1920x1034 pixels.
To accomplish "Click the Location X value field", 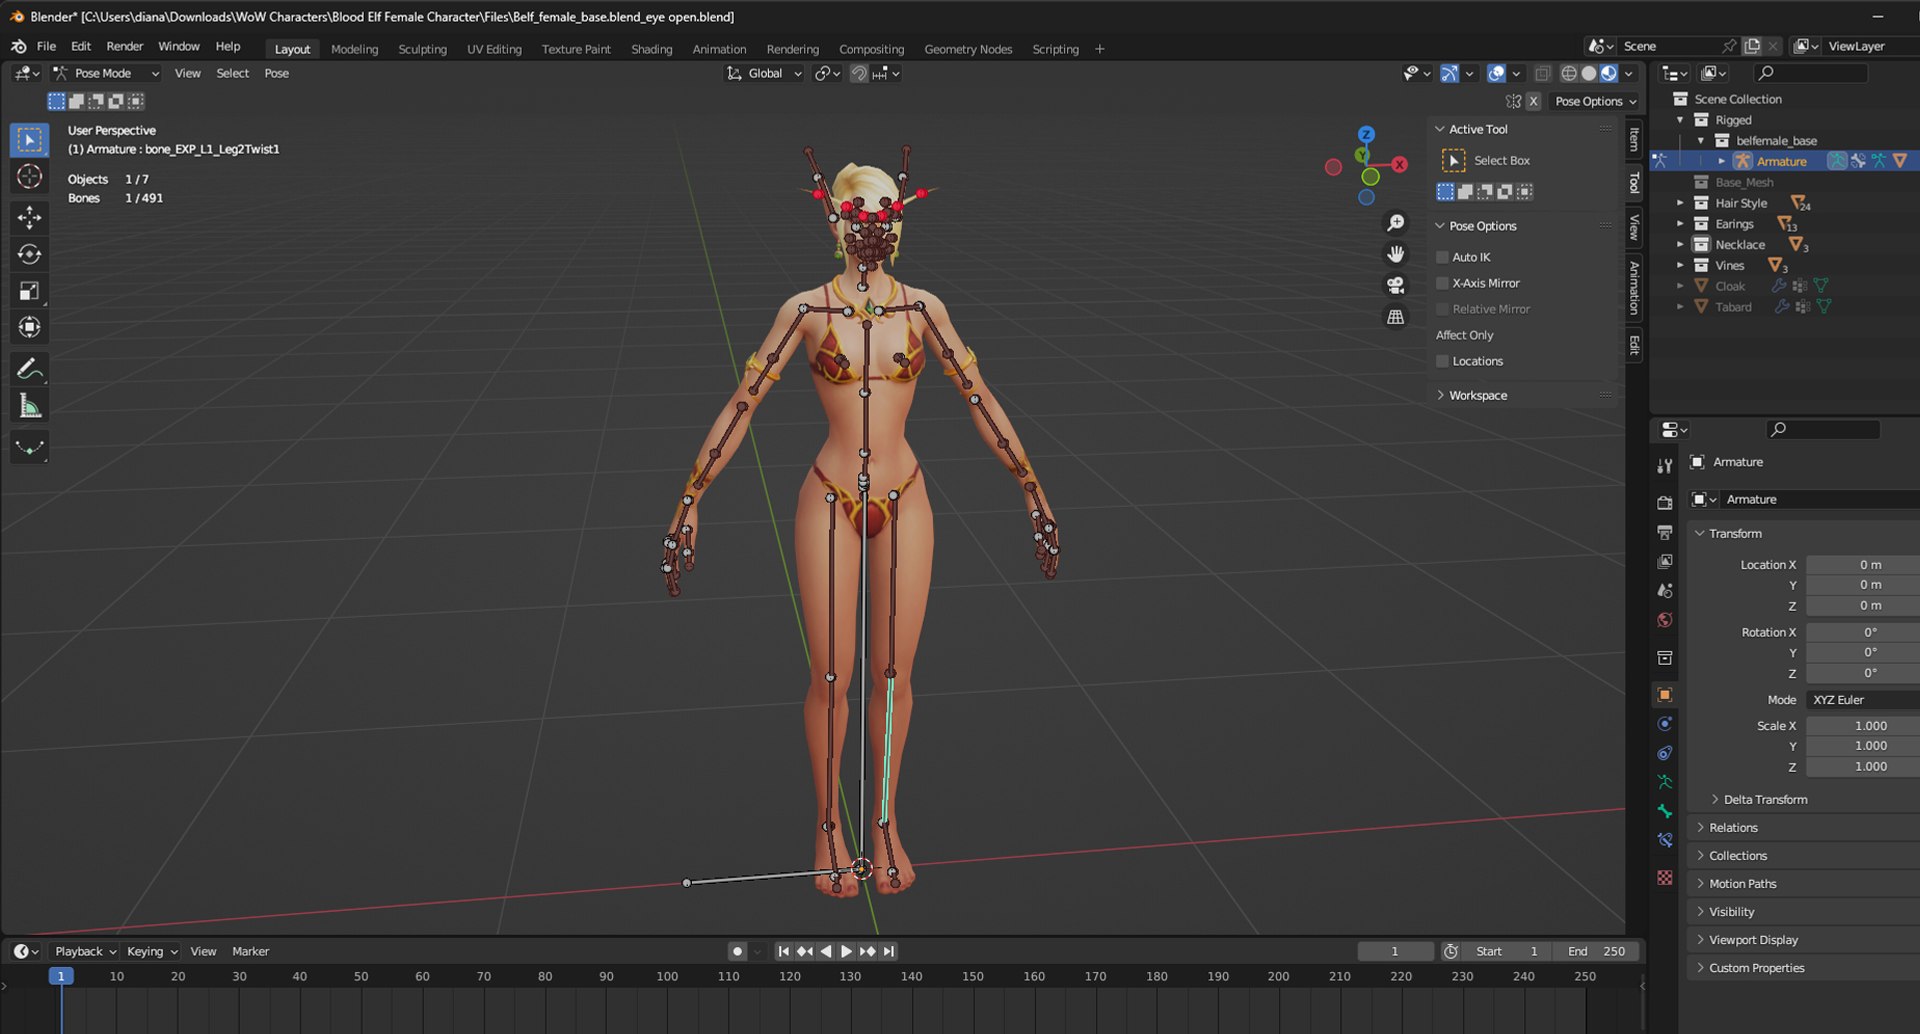I will pos(1863,565).
